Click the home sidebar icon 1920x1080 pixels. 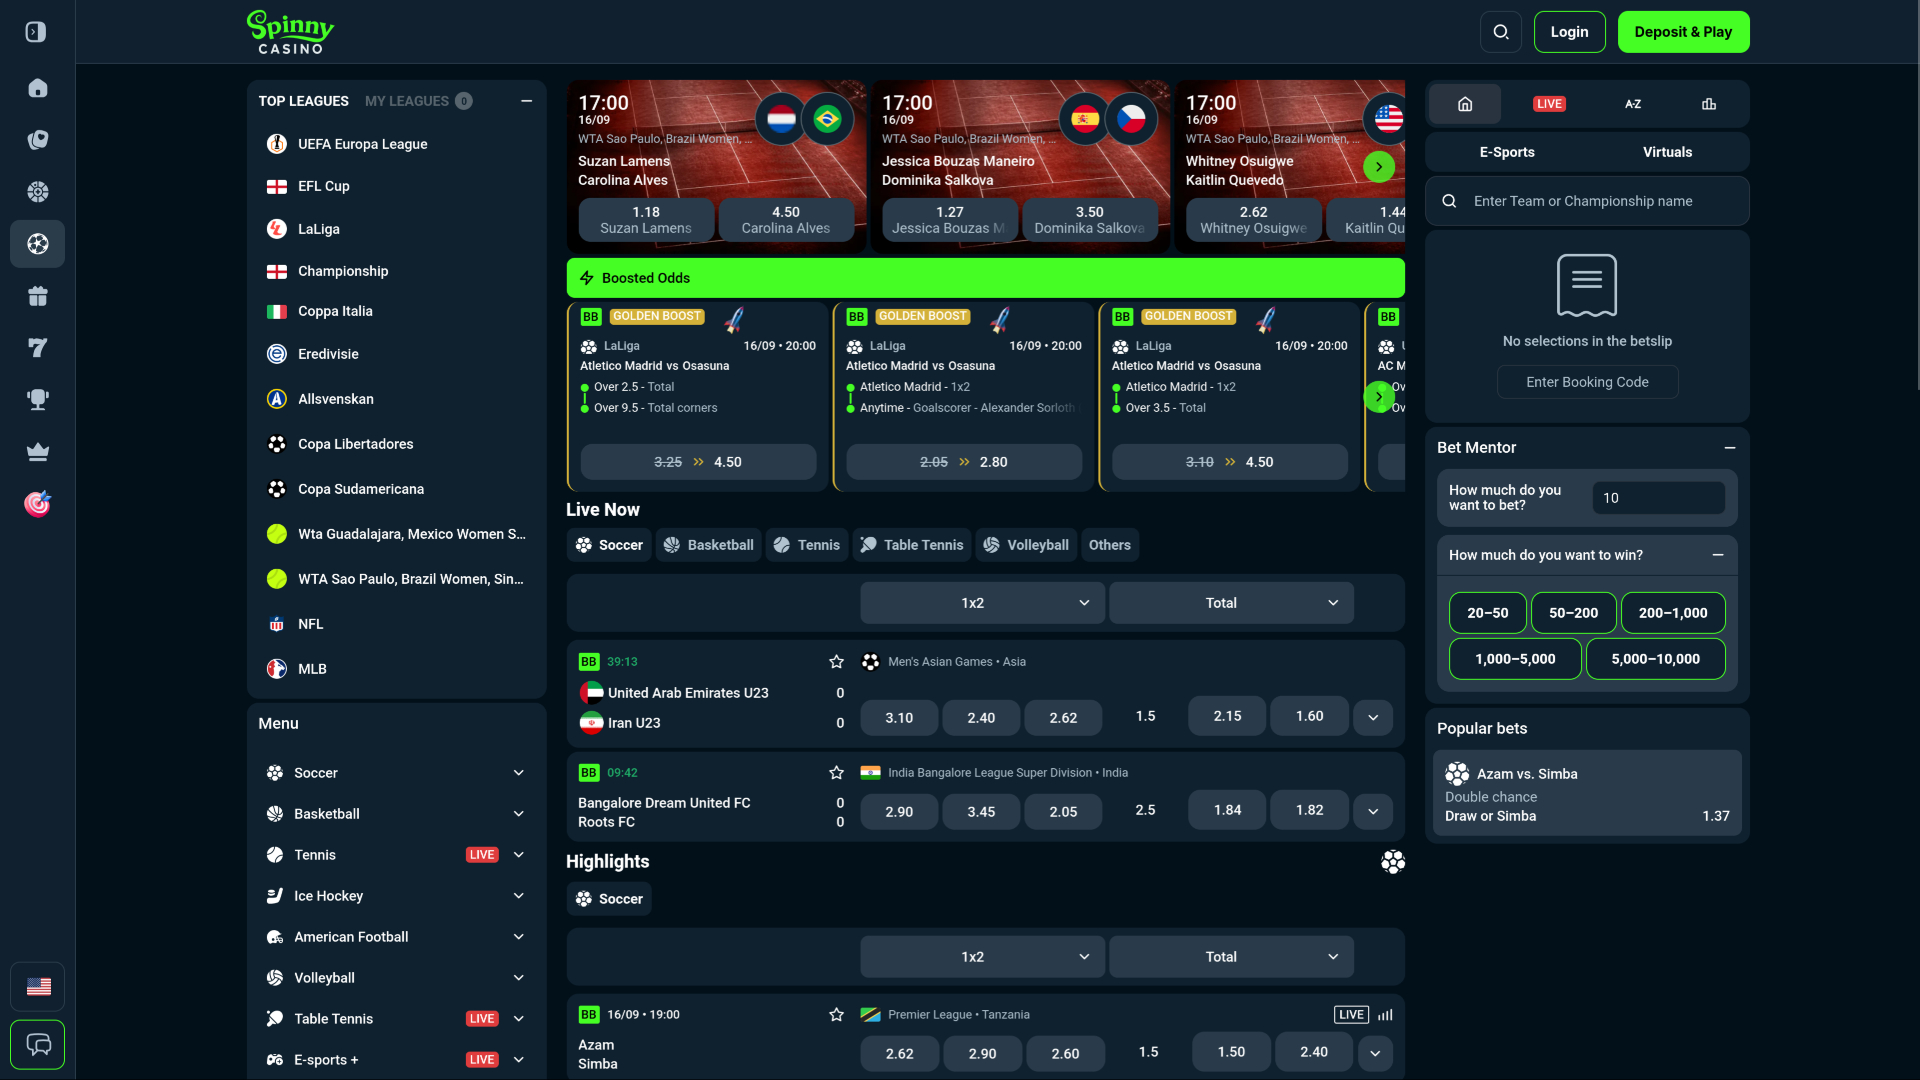coord(38,88)
